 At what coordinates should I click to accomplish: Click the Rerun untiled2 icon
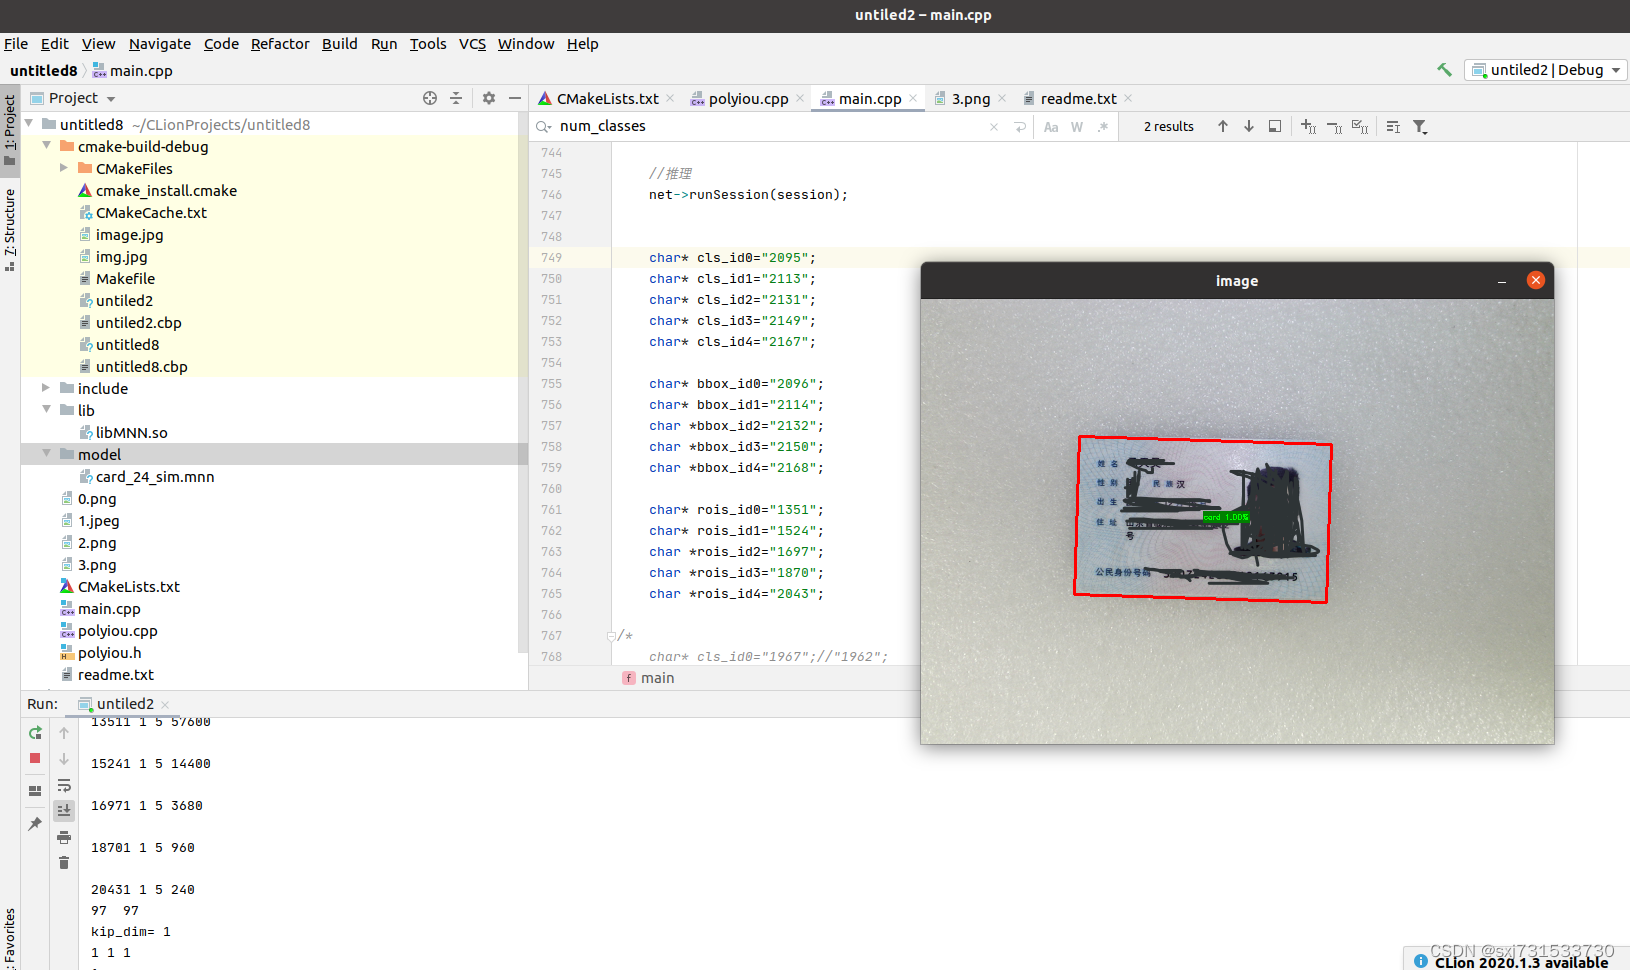pos(35,733)
